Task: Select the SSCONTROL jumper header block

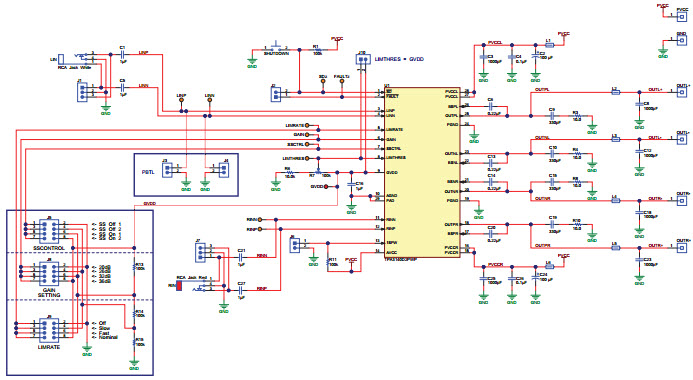Action: [x=49, y=231]
